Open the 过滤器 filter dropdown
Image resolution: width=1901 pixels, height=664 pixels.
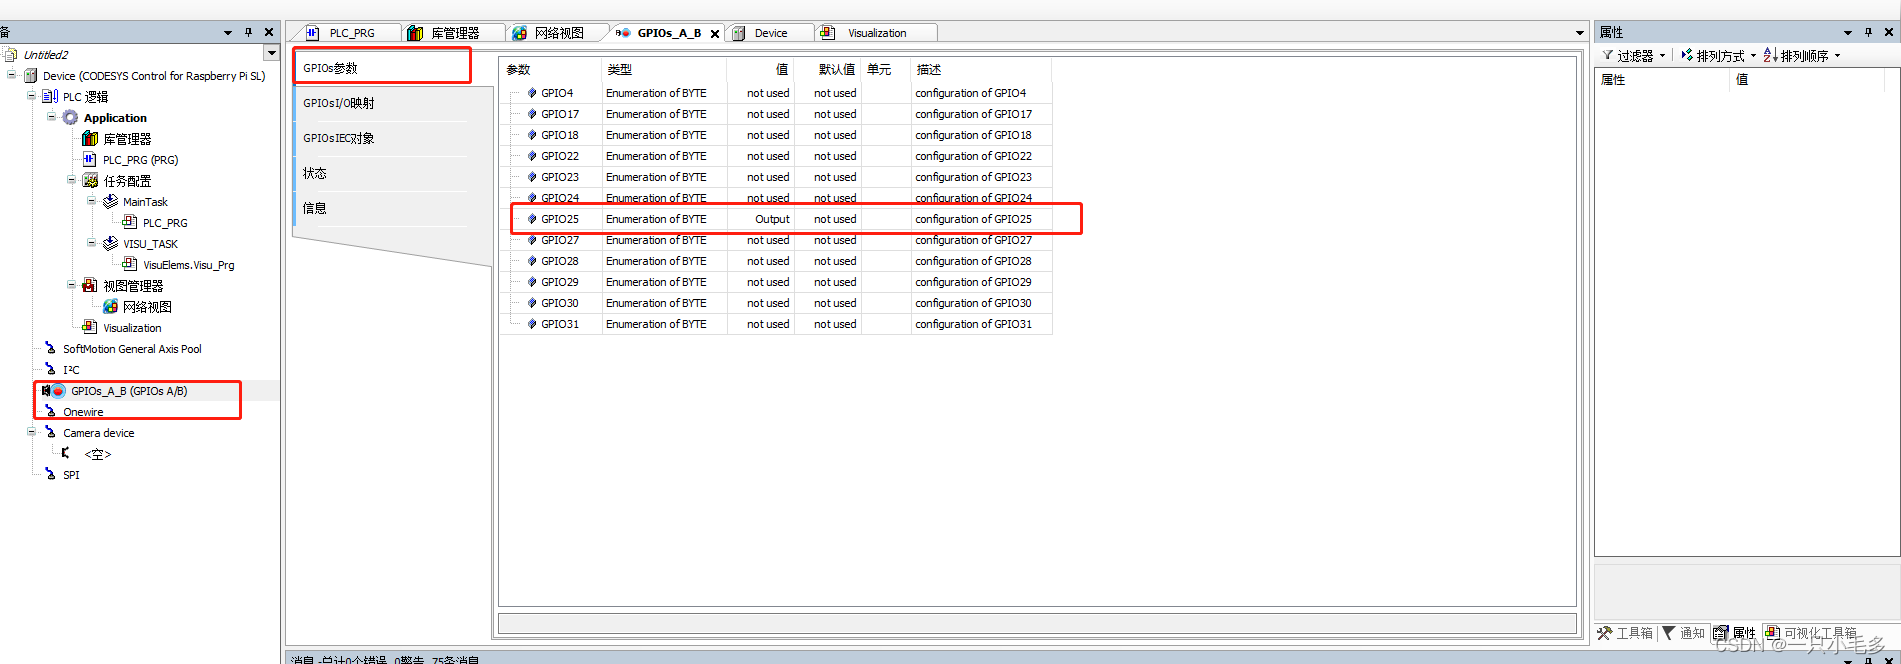[1662, 56]
